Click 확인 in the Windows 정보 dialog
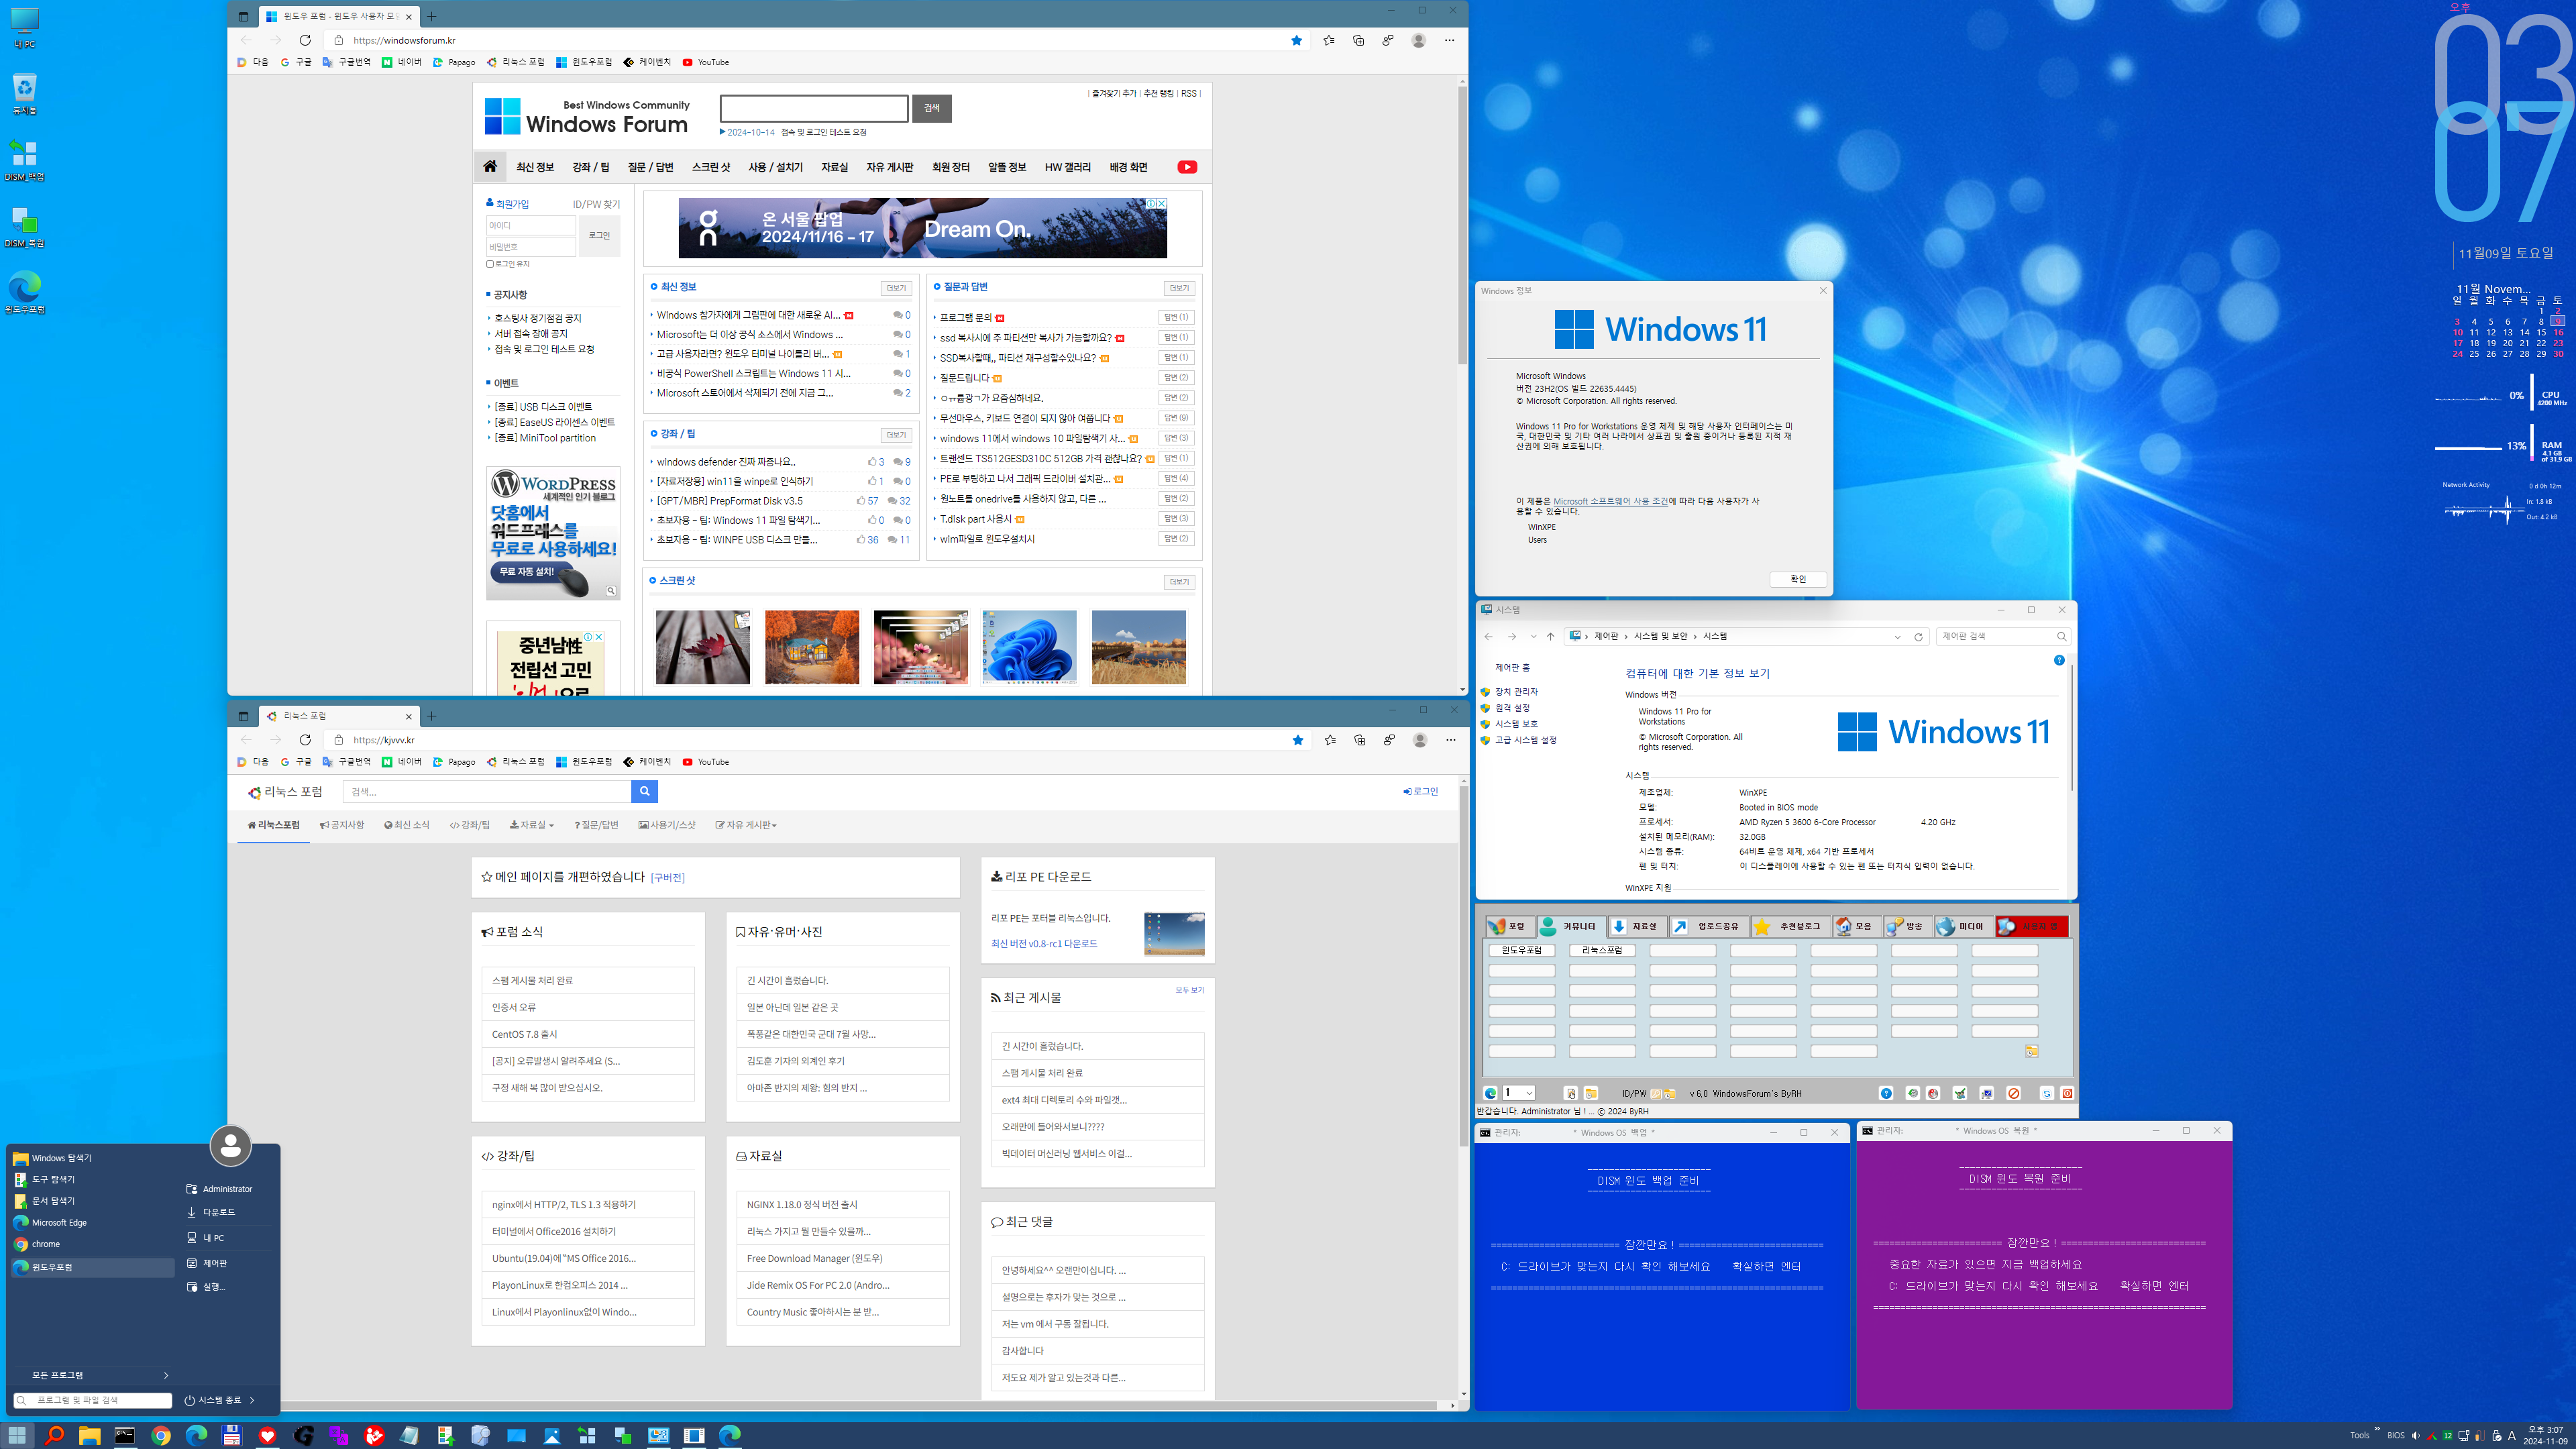This screenshot has width=2576, height=1449. pyautogui.click(x=1798, y=579)
